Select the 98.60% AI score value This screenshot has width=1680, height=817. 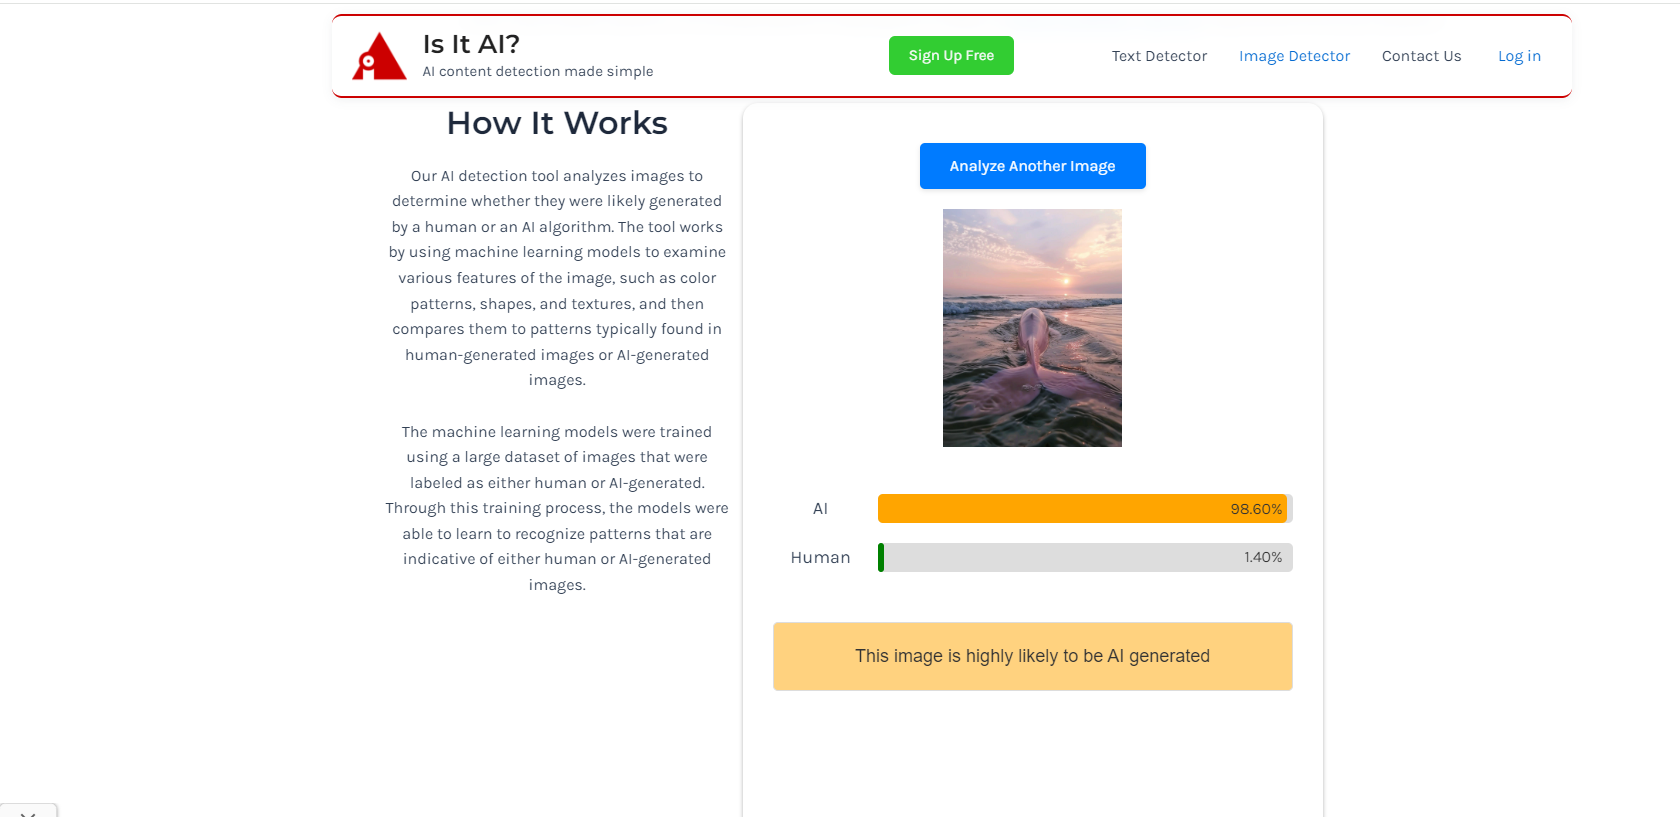(x=1256, y=509)
